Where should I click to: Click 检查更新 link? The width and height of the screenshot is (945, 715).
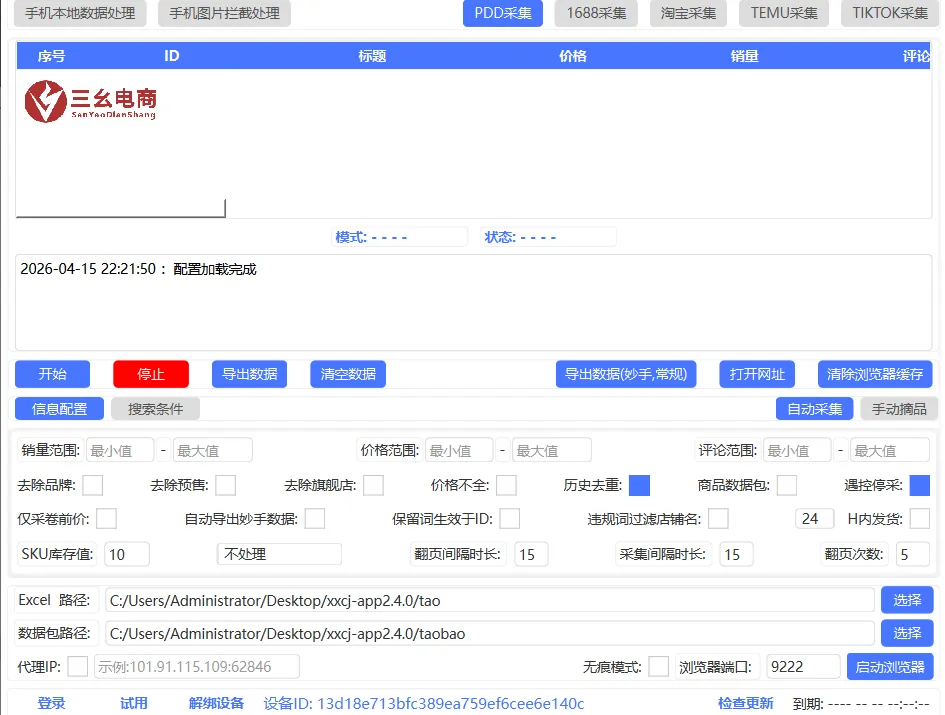746,704
